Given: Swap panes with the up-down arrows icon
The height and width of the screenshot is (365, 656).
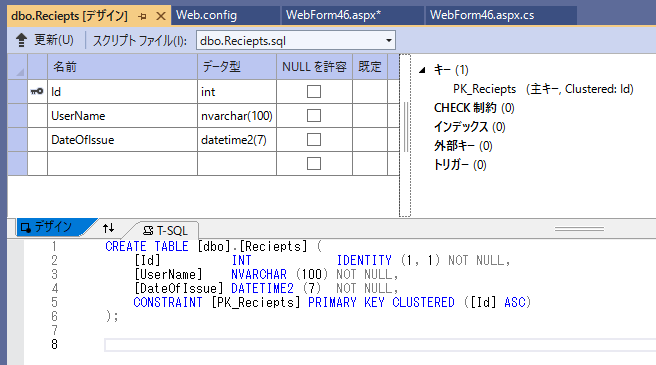Looking at the screenshot, I should point(108,228).
